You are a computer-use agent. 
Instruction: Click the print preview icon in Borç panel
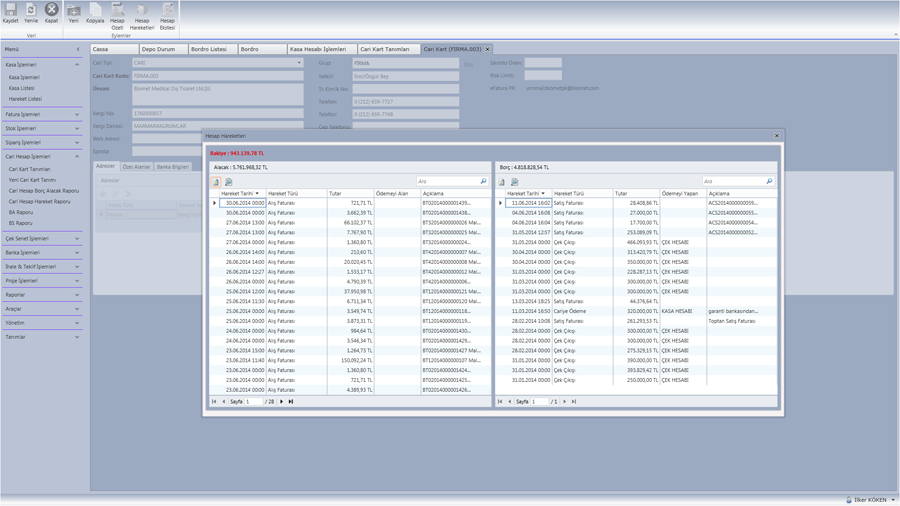(515, 182)
